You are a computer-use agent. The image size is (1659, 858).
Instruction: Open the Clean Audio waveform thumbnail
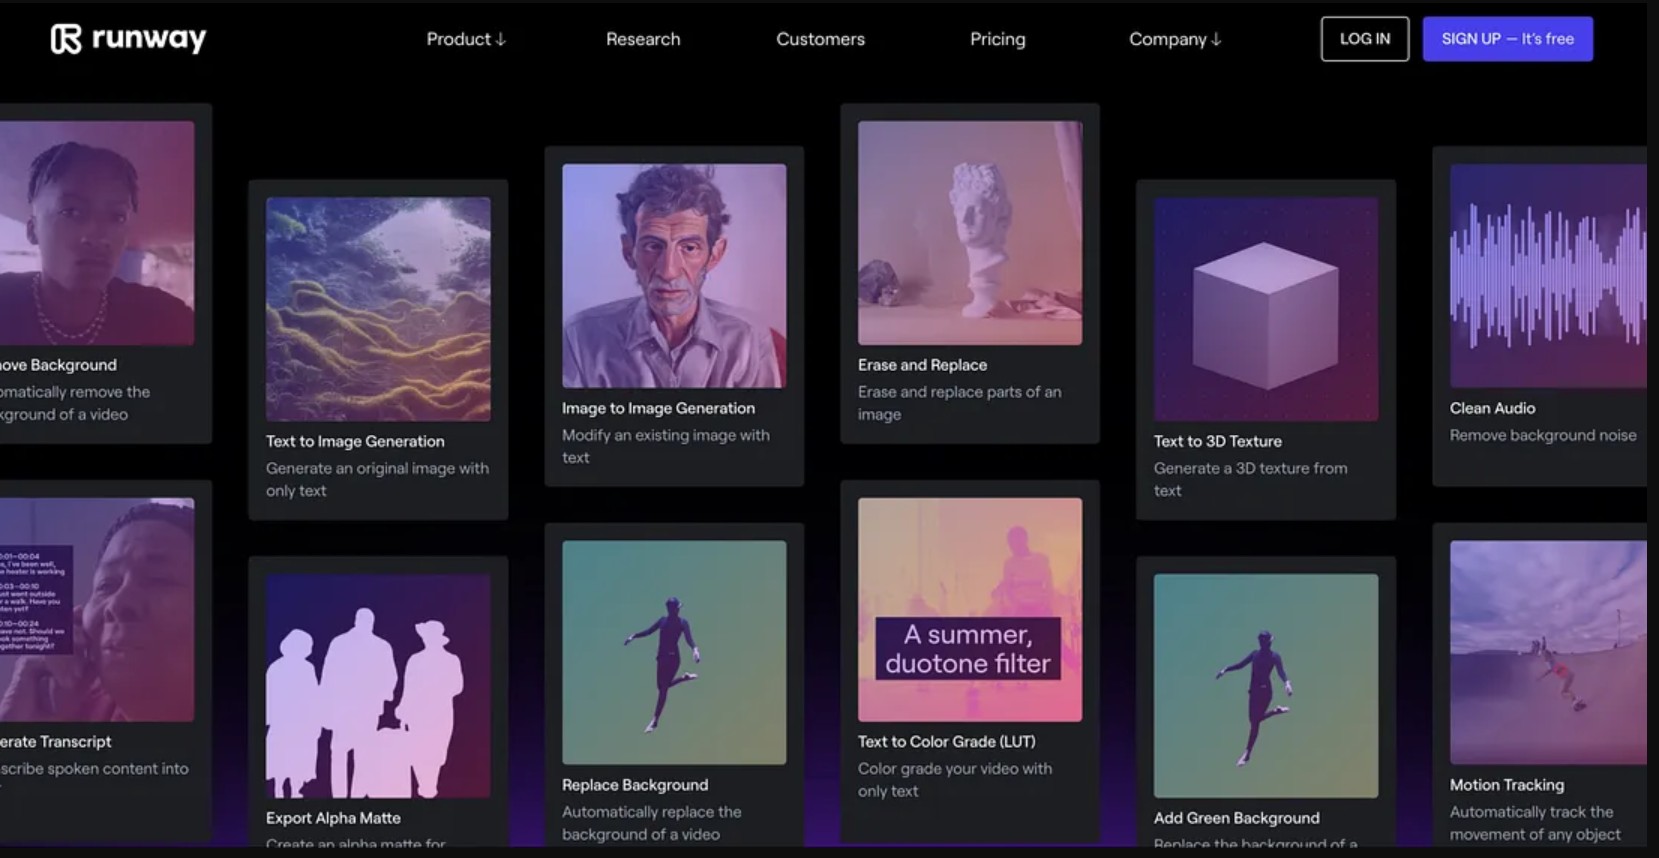click(1548, 276)
